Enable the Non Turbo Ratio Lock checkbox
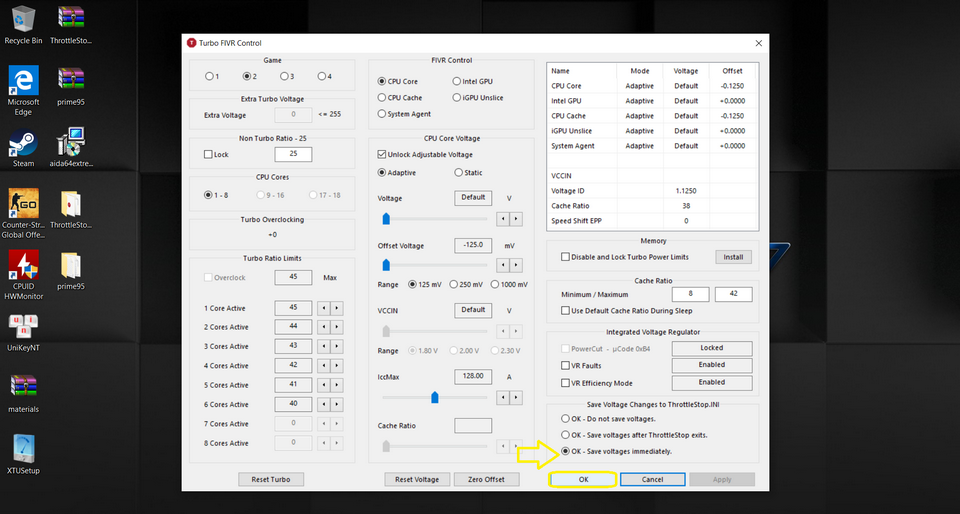Viewport: 960px width, 514px height. (x=208, y=155)
